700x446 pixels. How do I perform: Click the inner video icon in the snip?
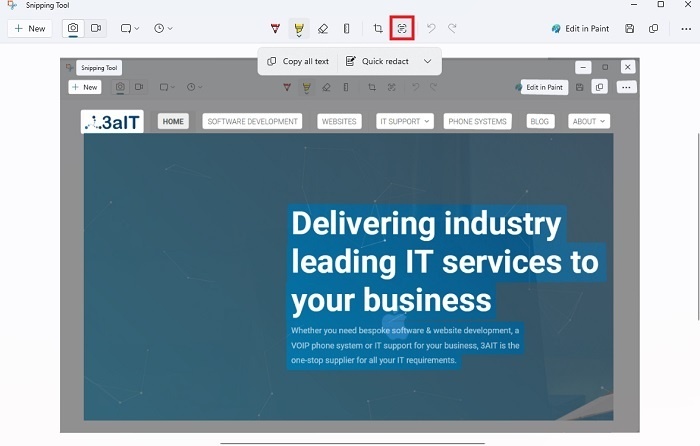coord(139,88)
